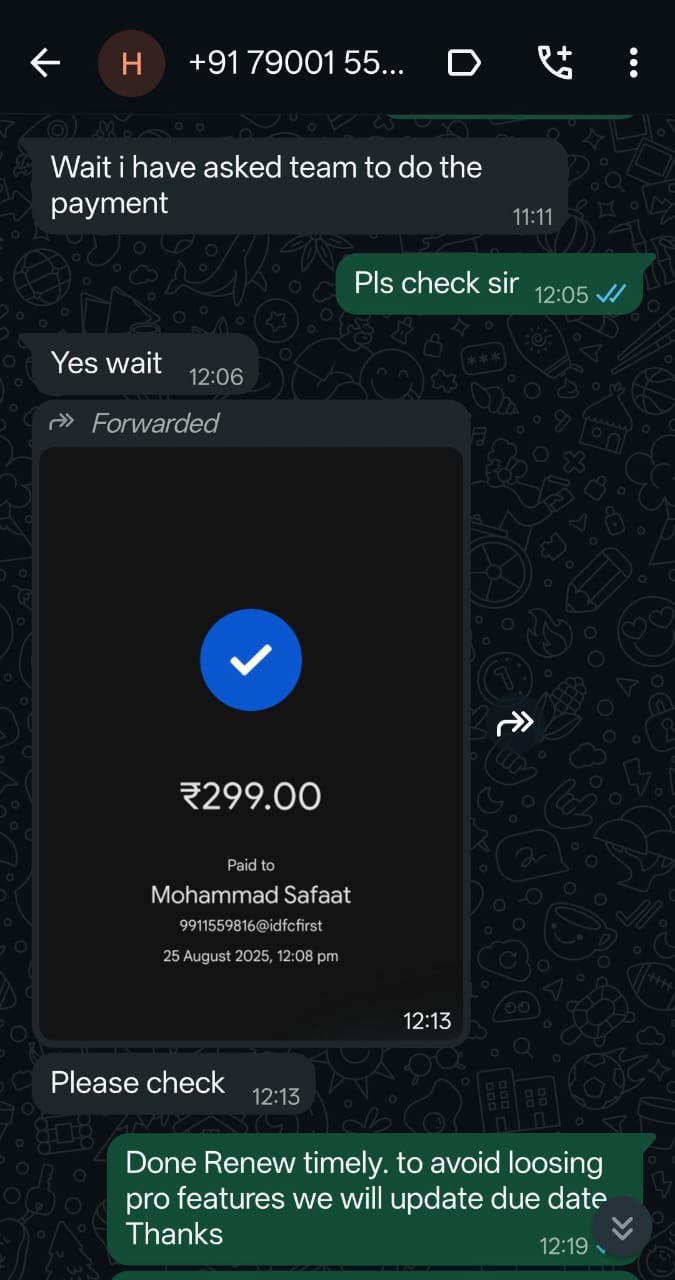Open contact avatar with letter H
The image size is (675, 1280).
131,64
